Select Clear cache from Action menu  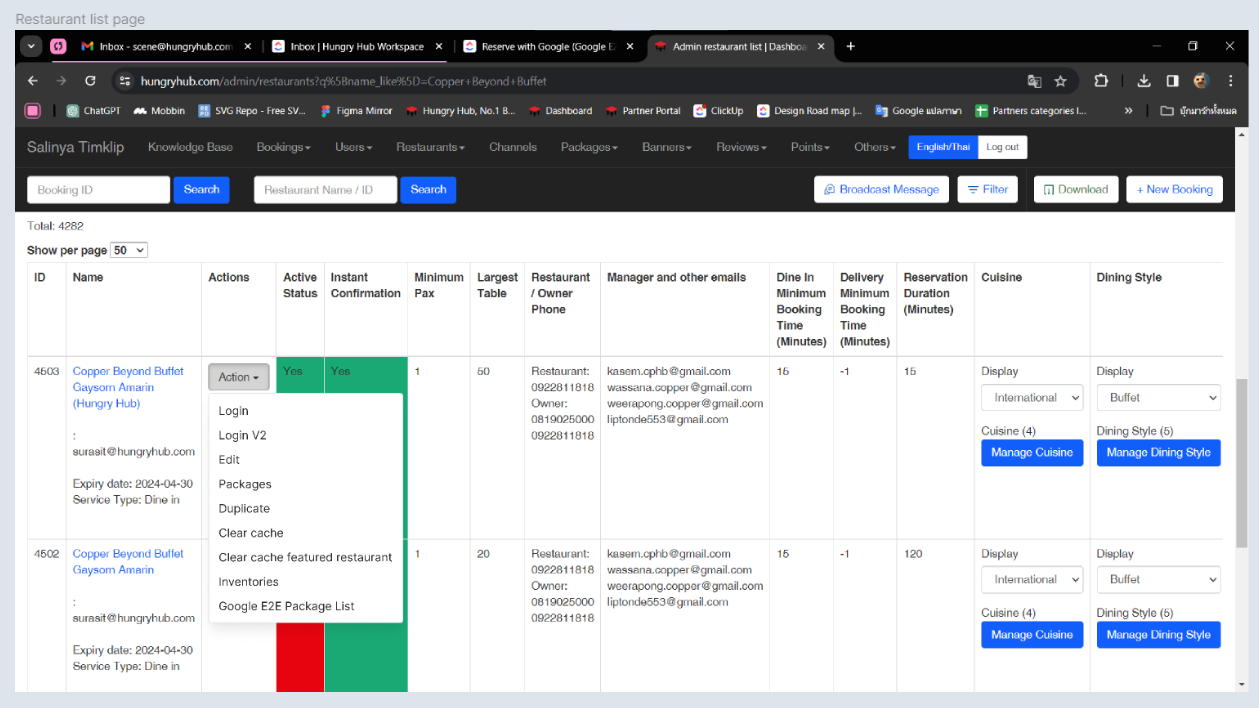(x=251, y=533)
